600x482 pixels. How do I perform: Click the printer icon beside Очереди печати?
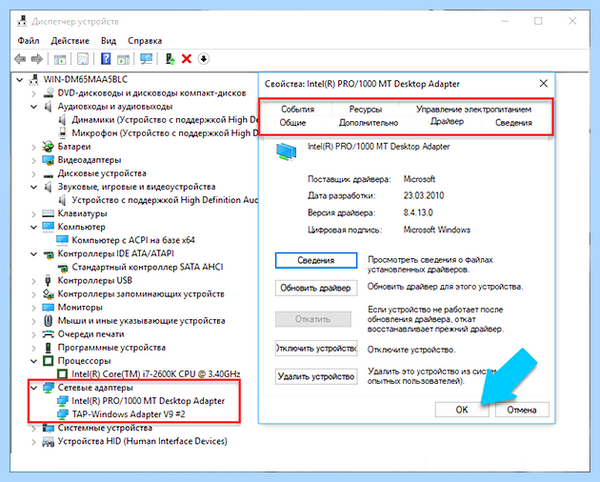click(x=48, y=334)
